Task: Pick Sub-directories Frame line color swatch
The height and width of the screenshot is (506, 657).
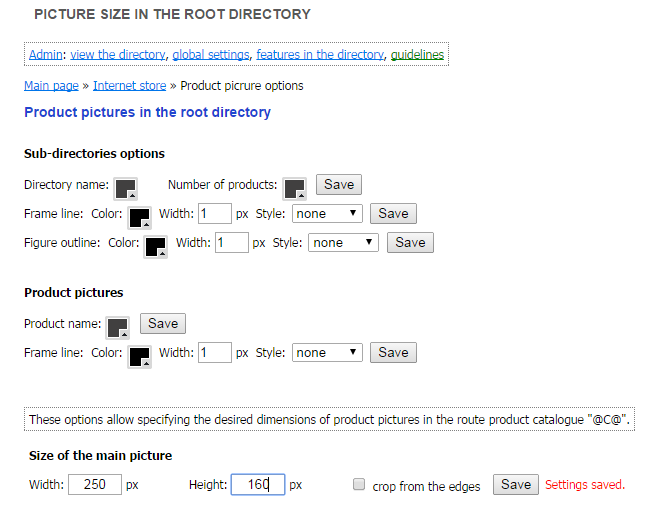Action: point(140,218)
